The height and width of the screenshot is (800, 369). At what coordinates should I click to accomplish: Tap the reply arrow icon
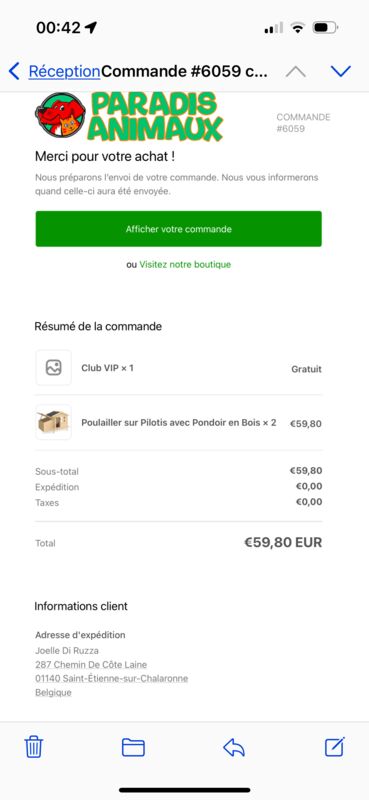[234, 747]
